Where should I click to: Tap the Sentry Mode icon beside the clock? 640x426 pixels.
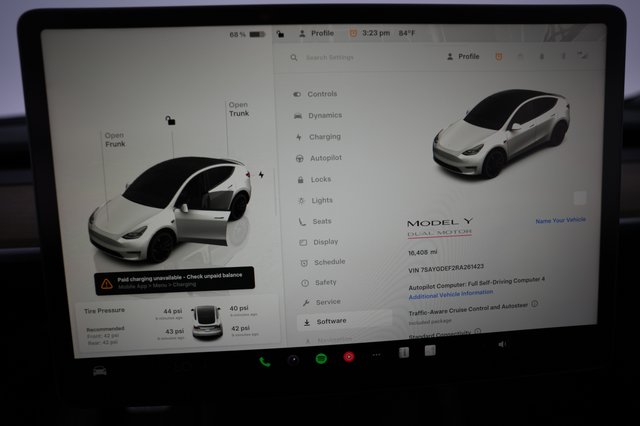point(353,33)
